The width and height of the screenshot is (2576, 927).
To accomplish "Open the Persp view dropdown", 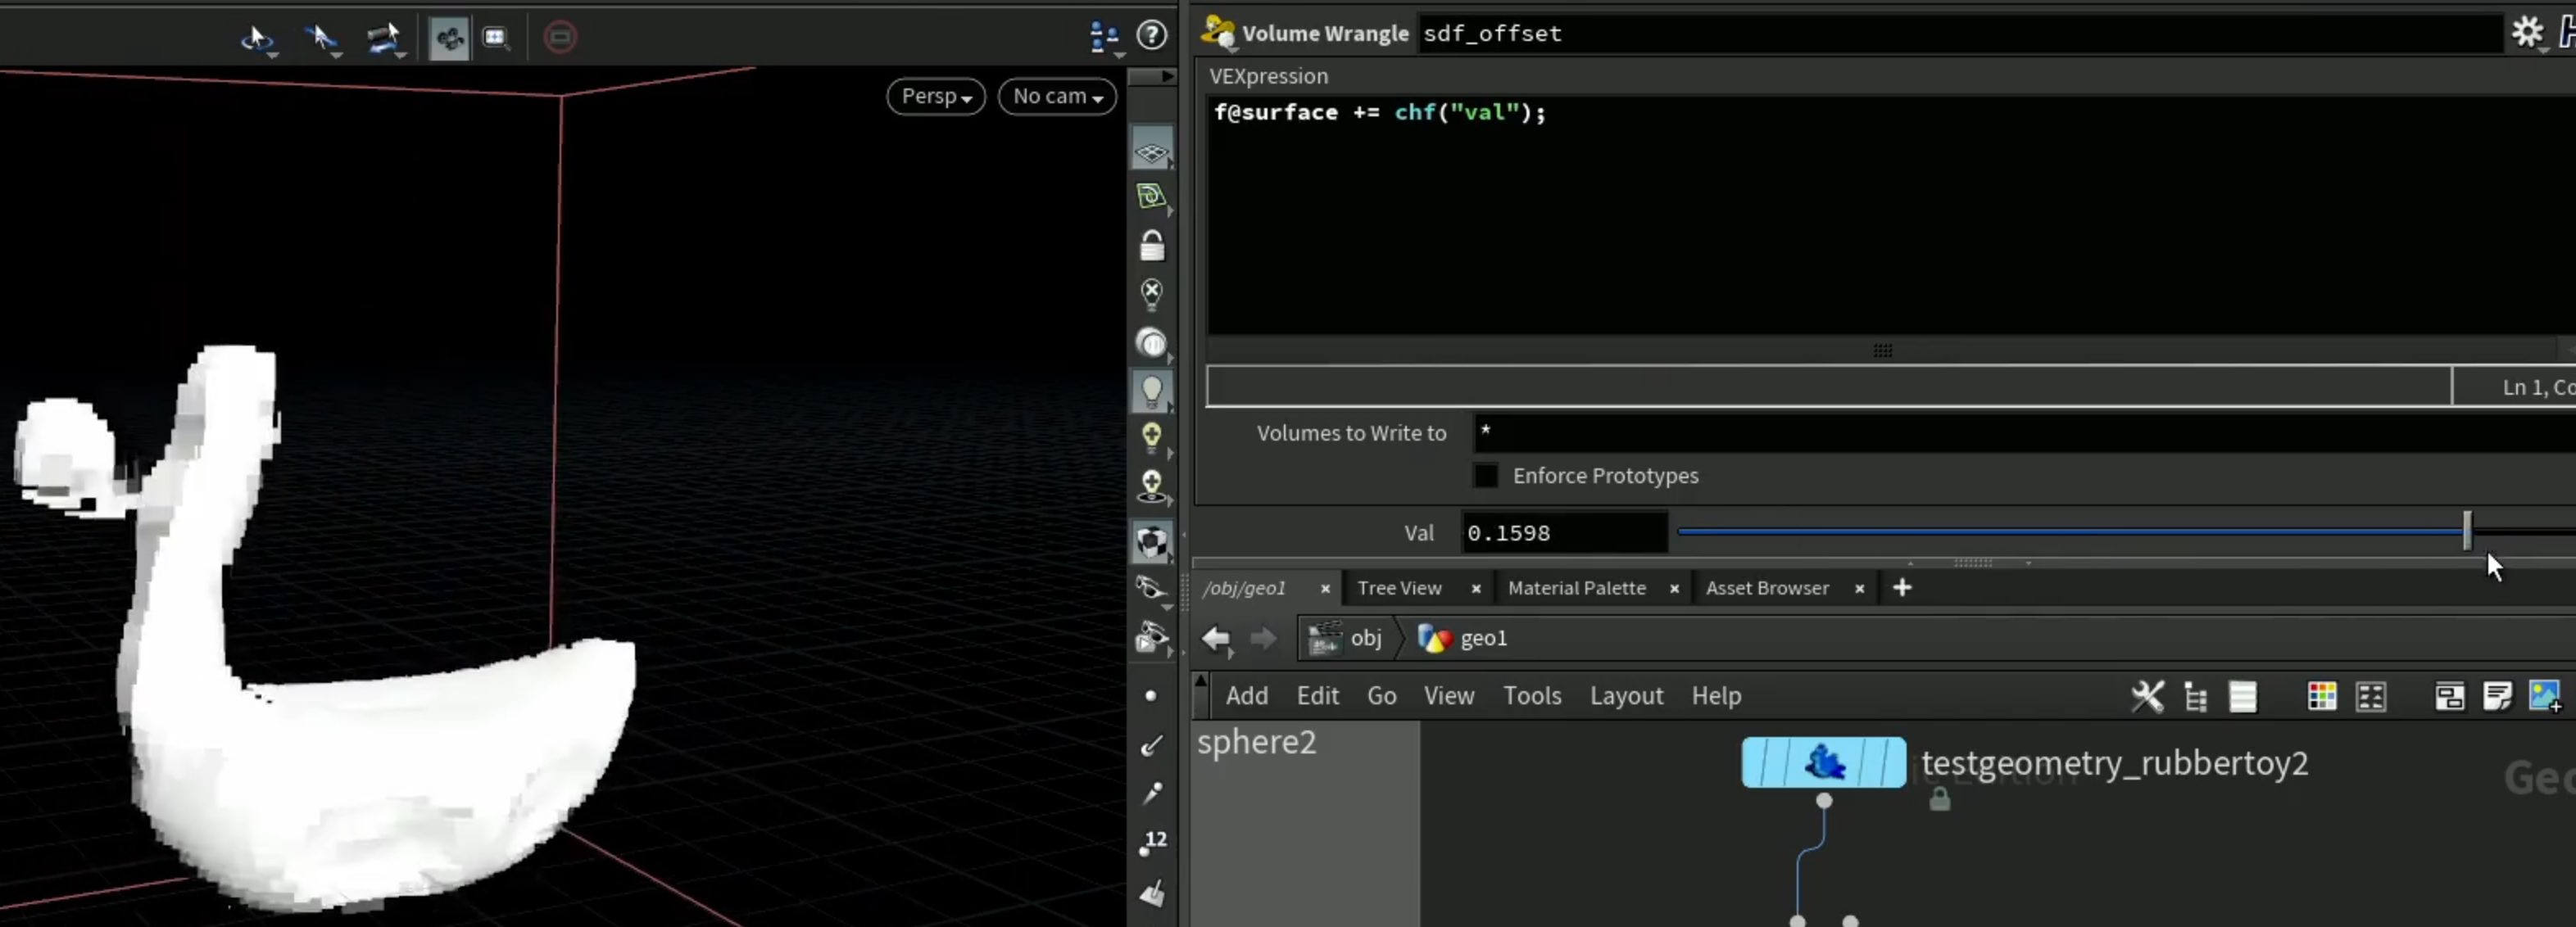I will coord(936,96).
